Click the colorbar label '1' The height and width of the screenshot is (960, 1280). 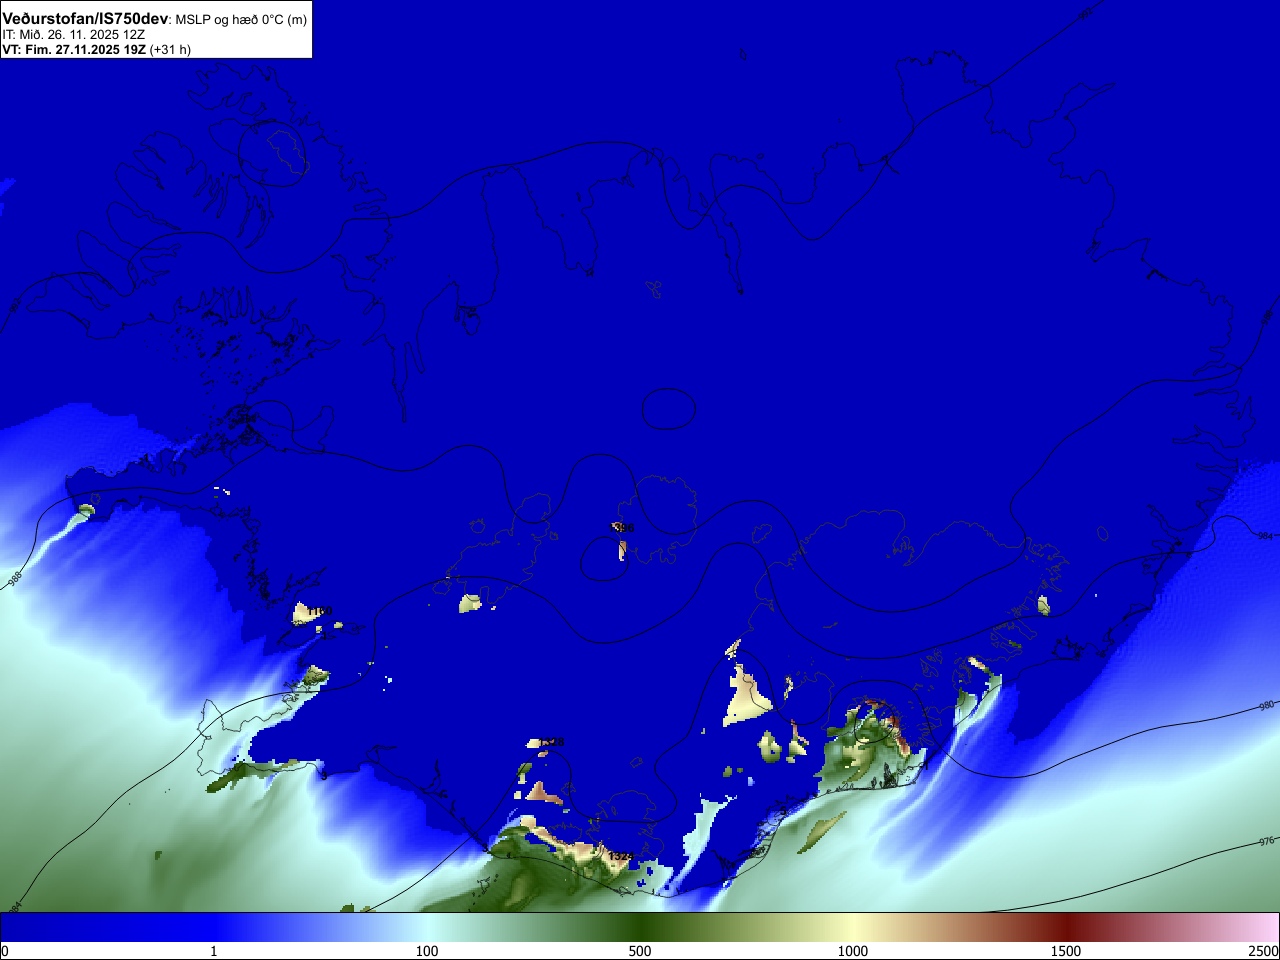pos(213,951)
